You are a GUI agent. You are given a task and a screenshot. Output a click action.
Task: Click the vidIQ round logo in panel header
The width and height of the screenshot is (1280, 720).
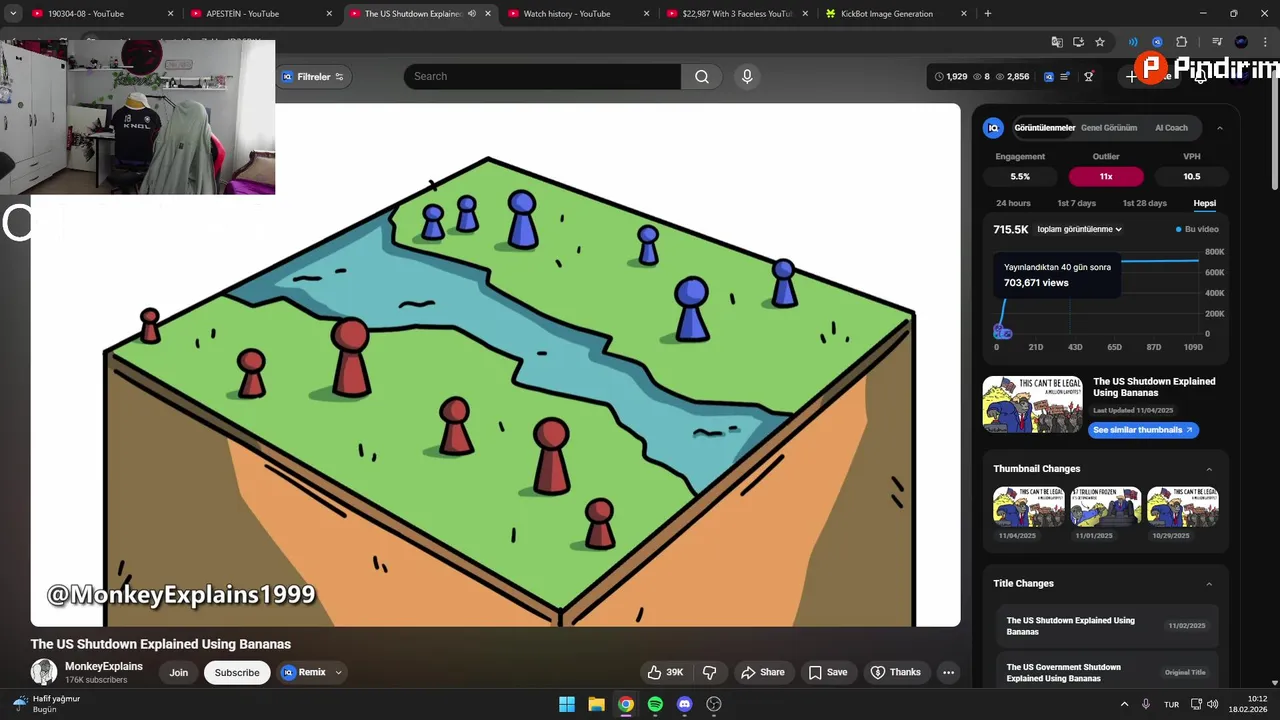(993, 128)
